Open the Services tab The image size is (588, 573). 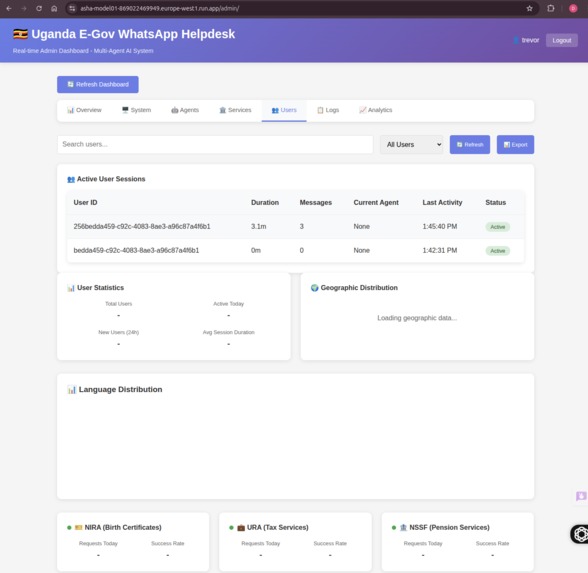pos(235,110)
